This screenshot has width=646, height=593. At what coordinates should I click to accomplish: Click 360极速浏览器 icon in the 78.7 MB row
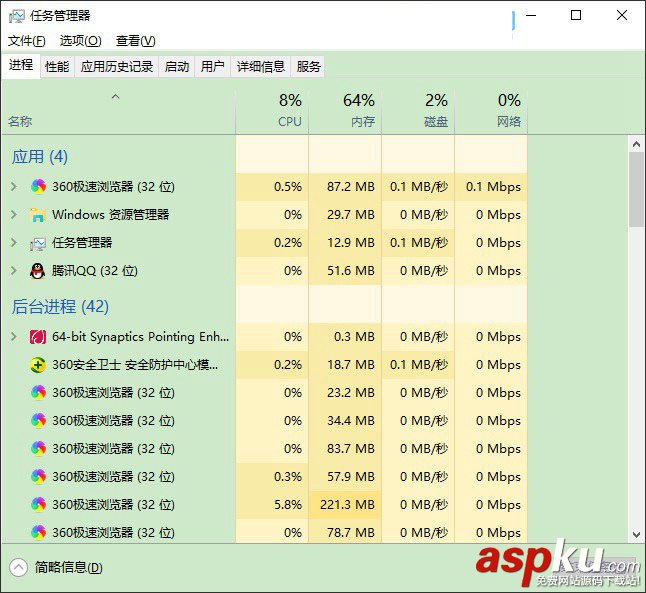[x=38, y=532]
